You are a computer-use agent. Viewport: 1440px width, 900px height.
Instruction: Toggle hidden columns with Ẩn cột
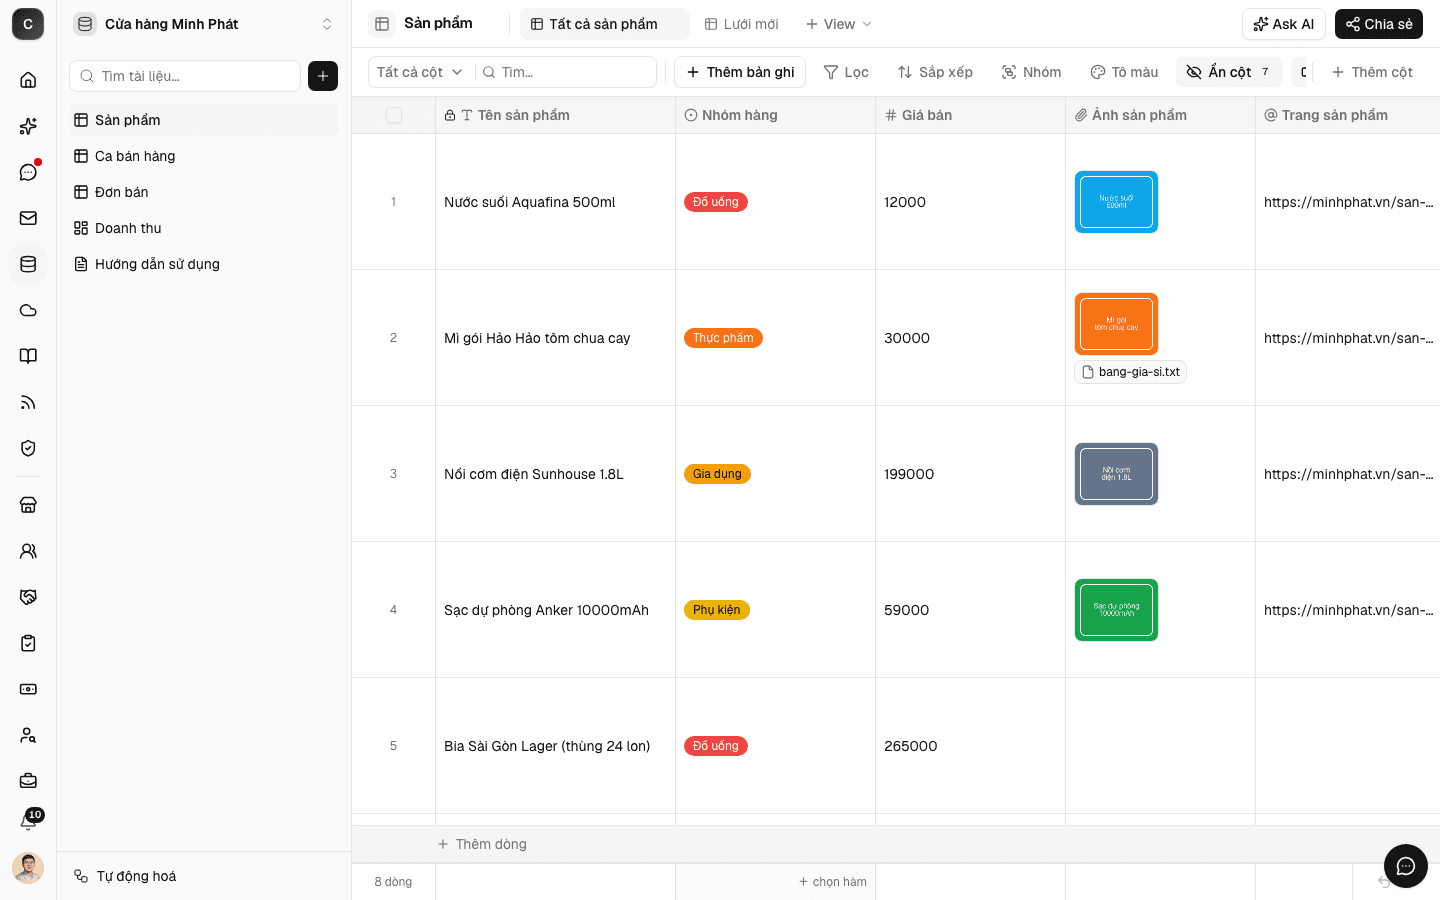click(x=1229, y=72)
